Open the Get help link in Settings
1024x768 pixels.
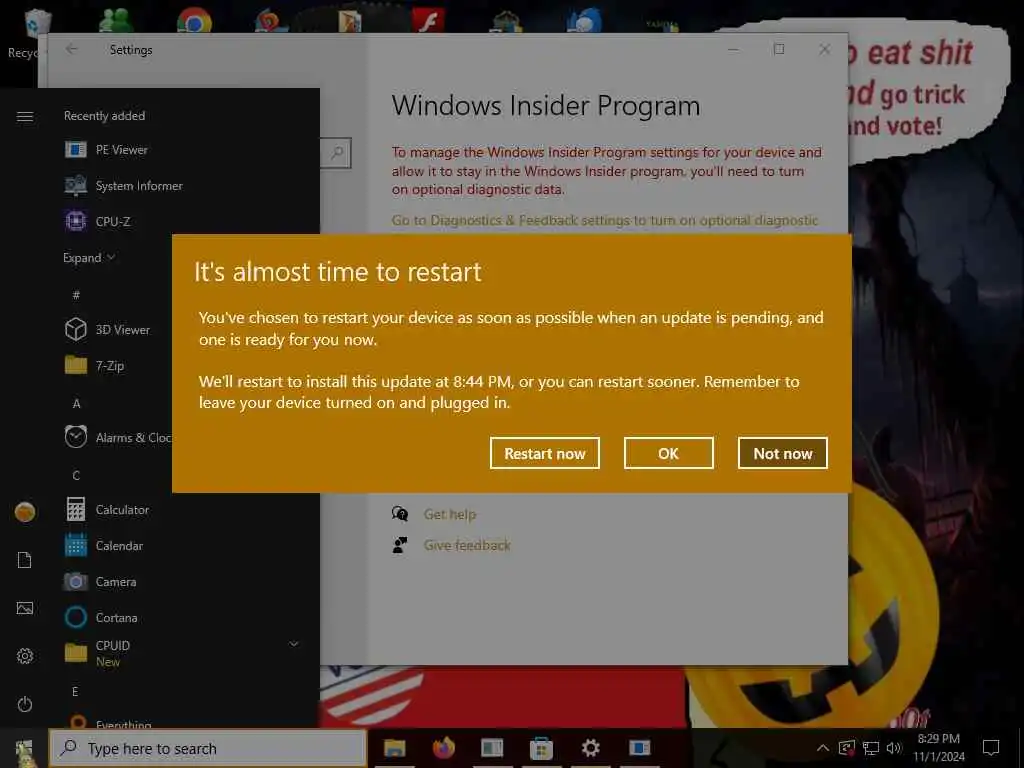(450, 514)
